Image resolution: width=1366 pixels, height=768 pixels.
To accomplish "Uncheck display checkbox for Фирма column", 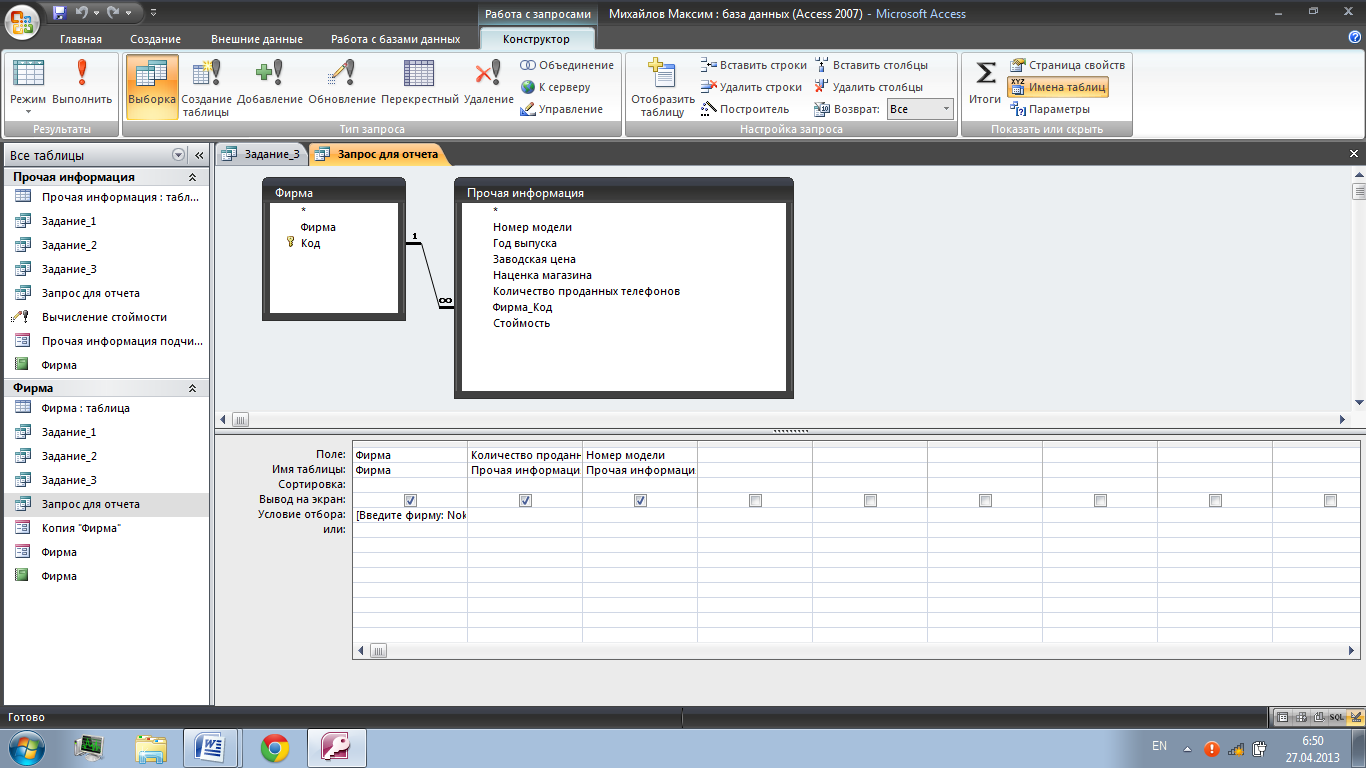I will [410, 500].
